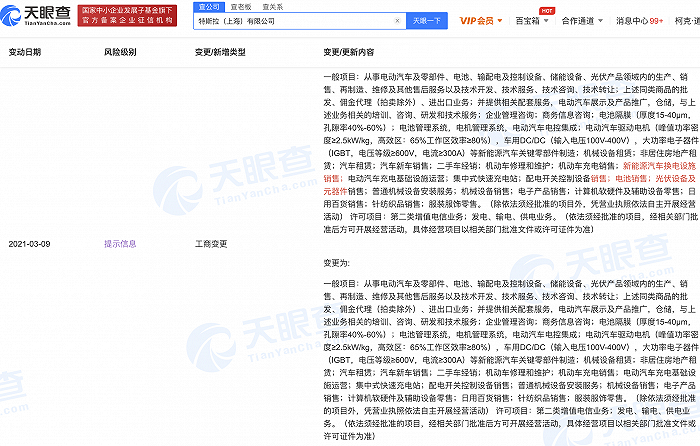
Task: Open the 柯克 user account menu
Action: 687,21
